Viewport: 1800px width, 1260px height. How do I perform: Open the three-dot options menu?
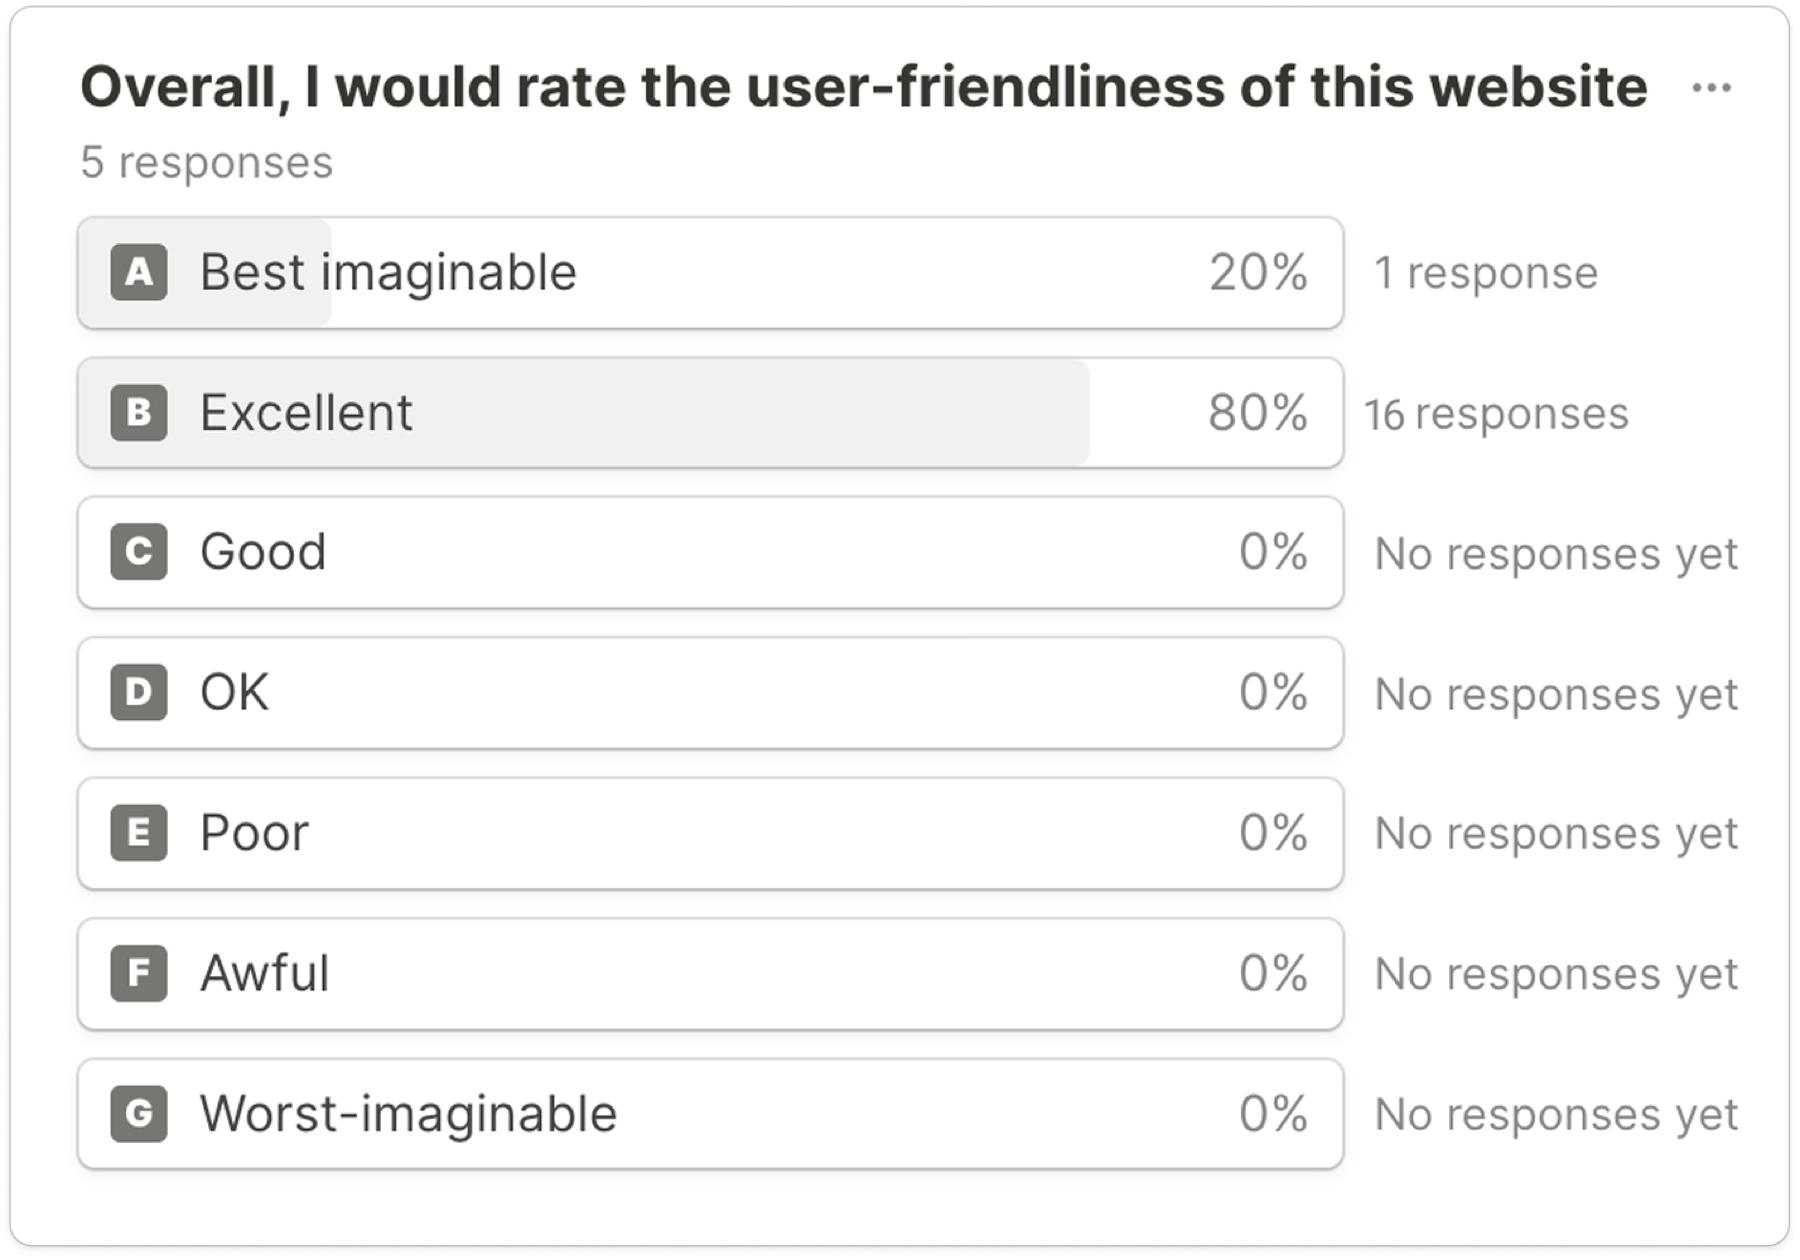click(x=1711, y=88)
